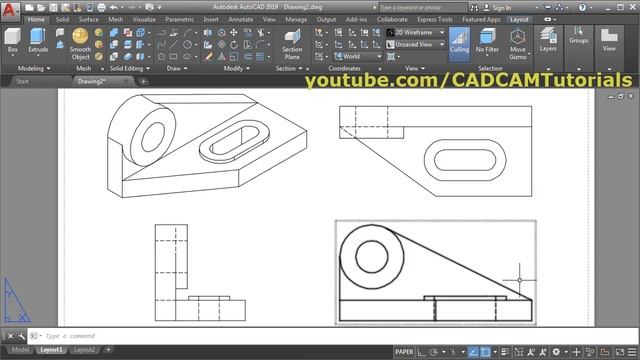The width and height of the screenshot is (640, 360).
Task: Open the Express Tools ribbon tab
Action: click(x=435, y=19)
